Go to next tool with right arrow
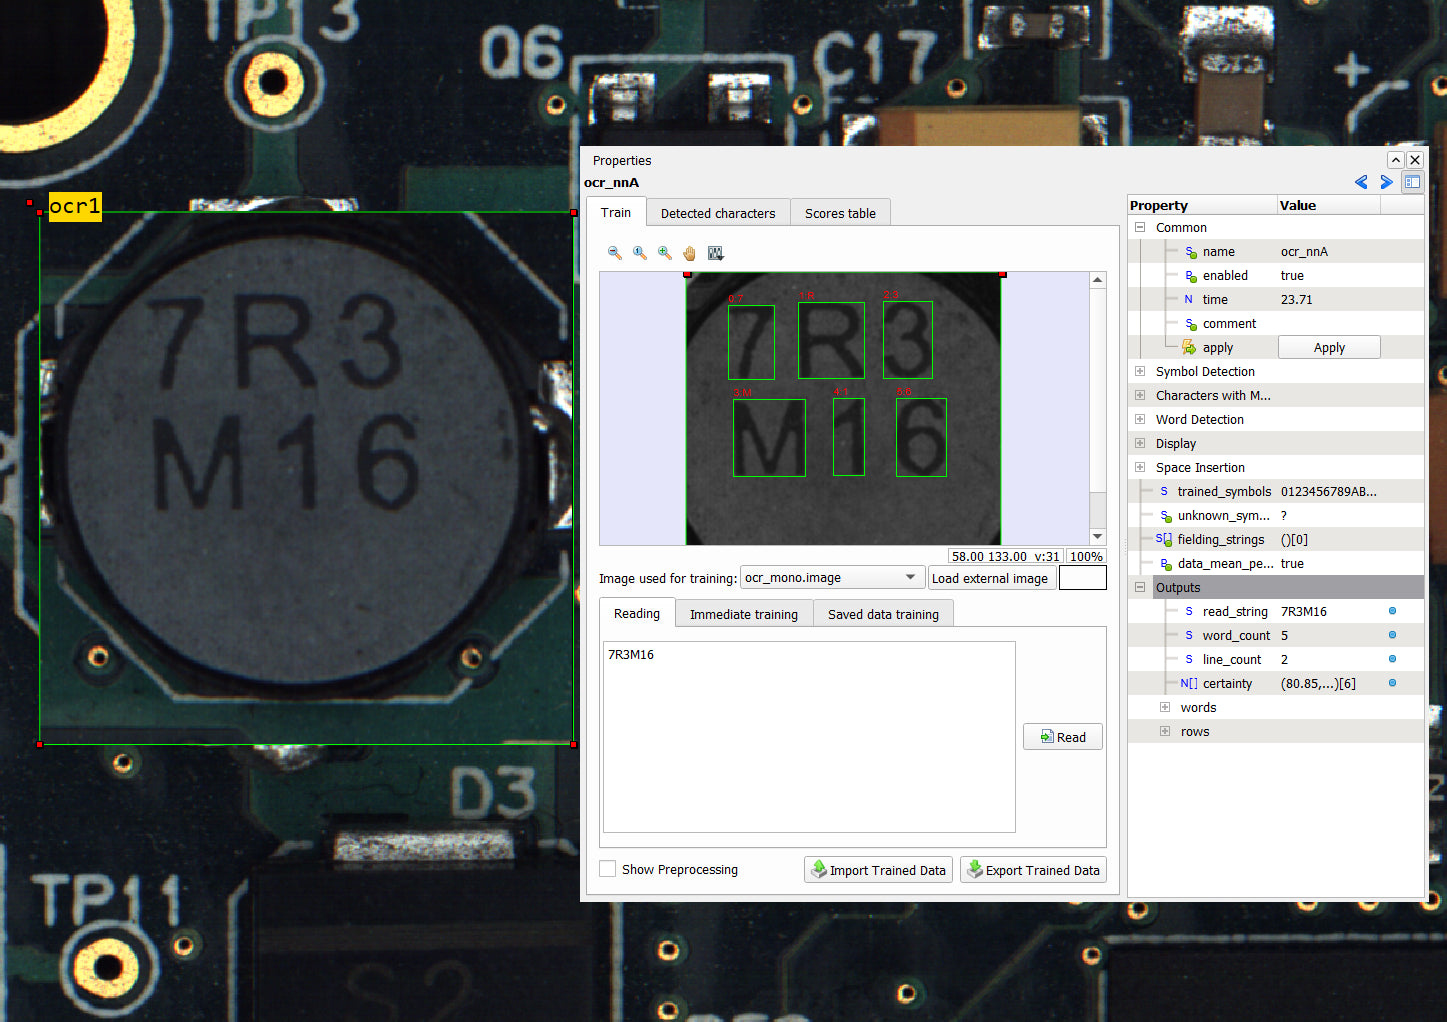 [x=1386, y=182]
